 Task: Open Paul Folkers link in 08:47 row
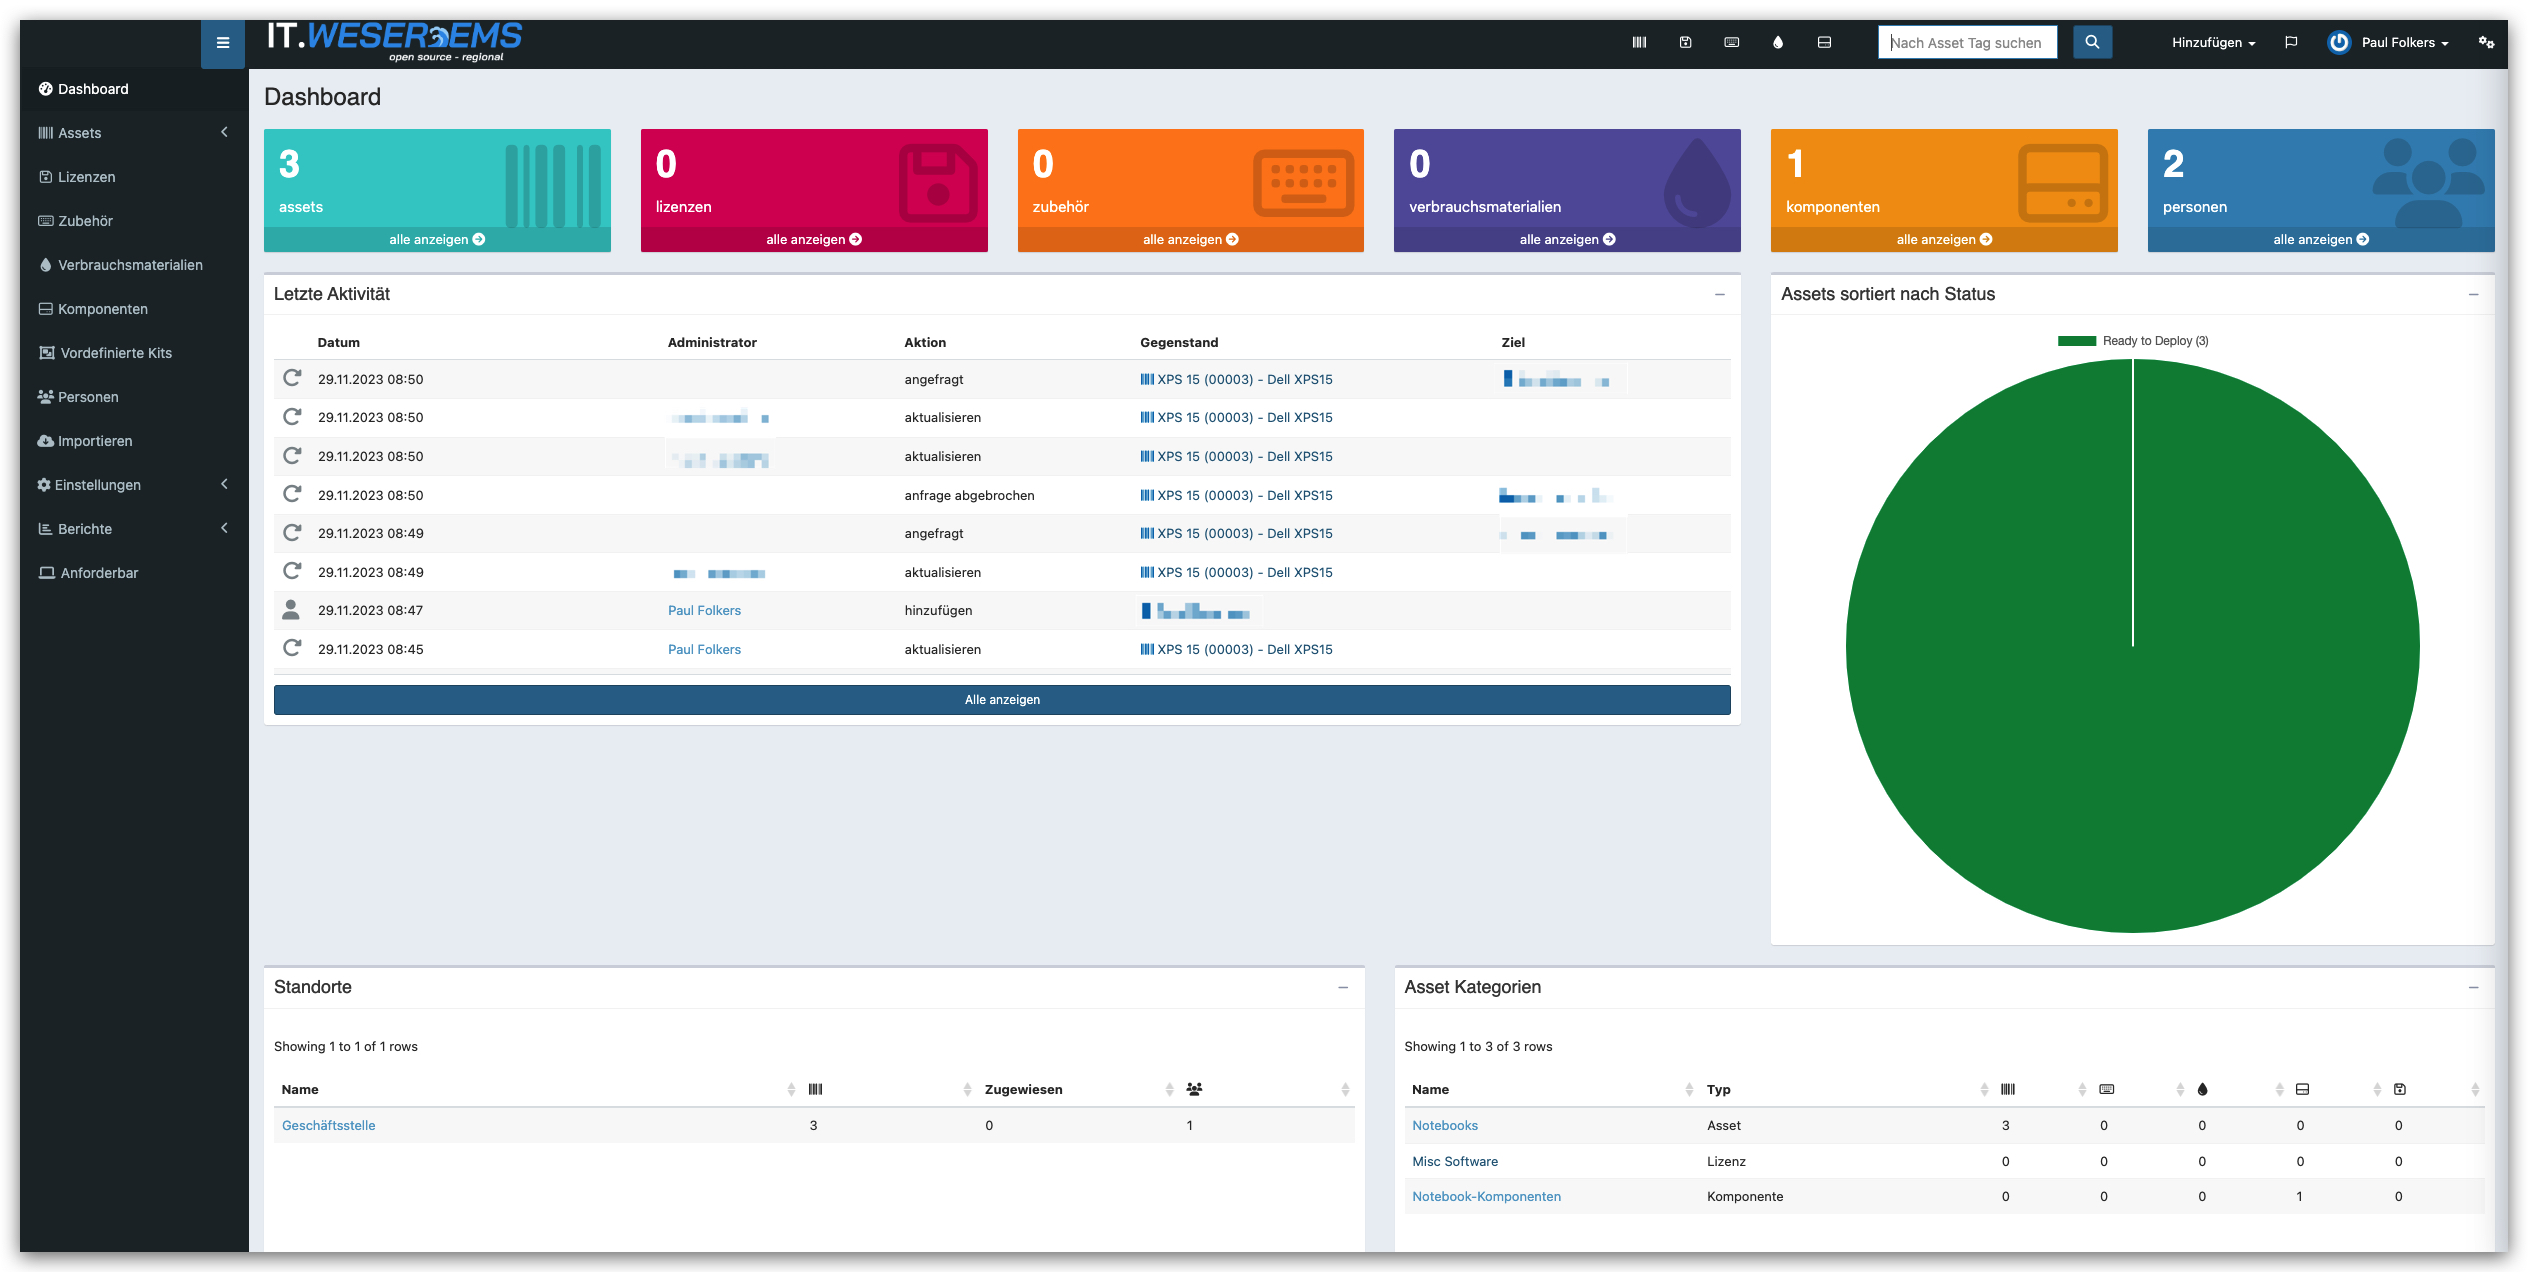[704, 611]
